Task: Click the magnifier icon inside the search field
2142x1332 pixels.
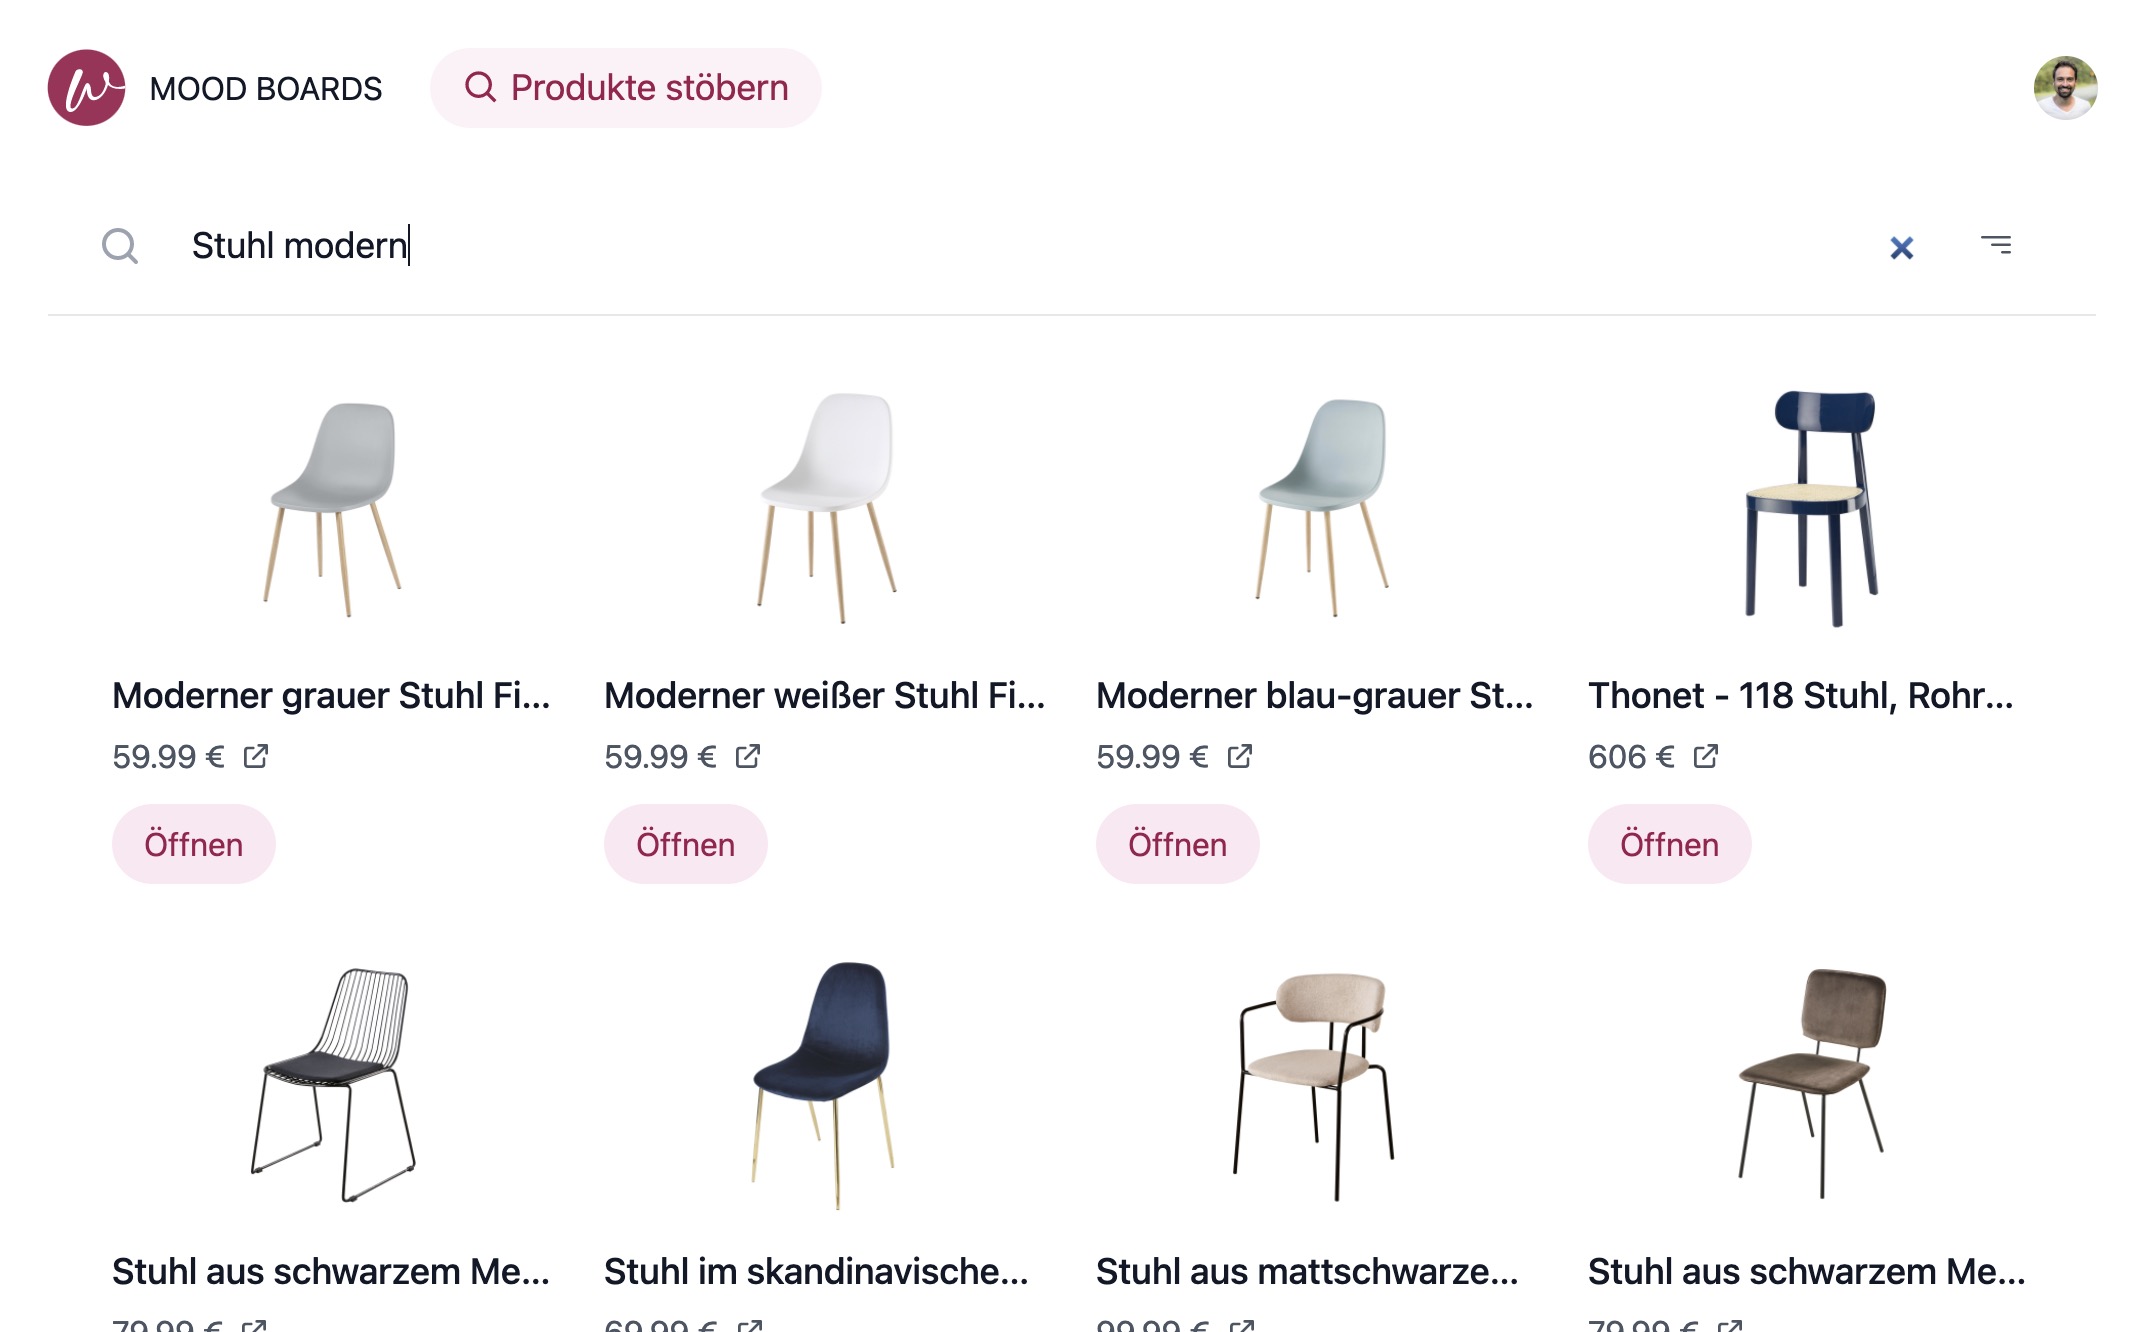Action: click(120, 246)
